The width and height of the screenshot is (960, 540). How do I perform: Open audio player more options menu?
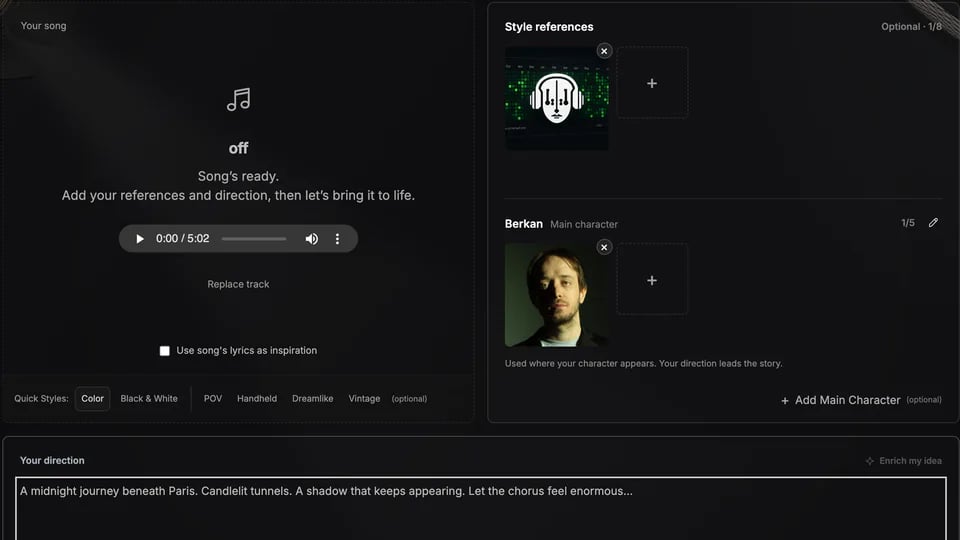click(337, 239)
